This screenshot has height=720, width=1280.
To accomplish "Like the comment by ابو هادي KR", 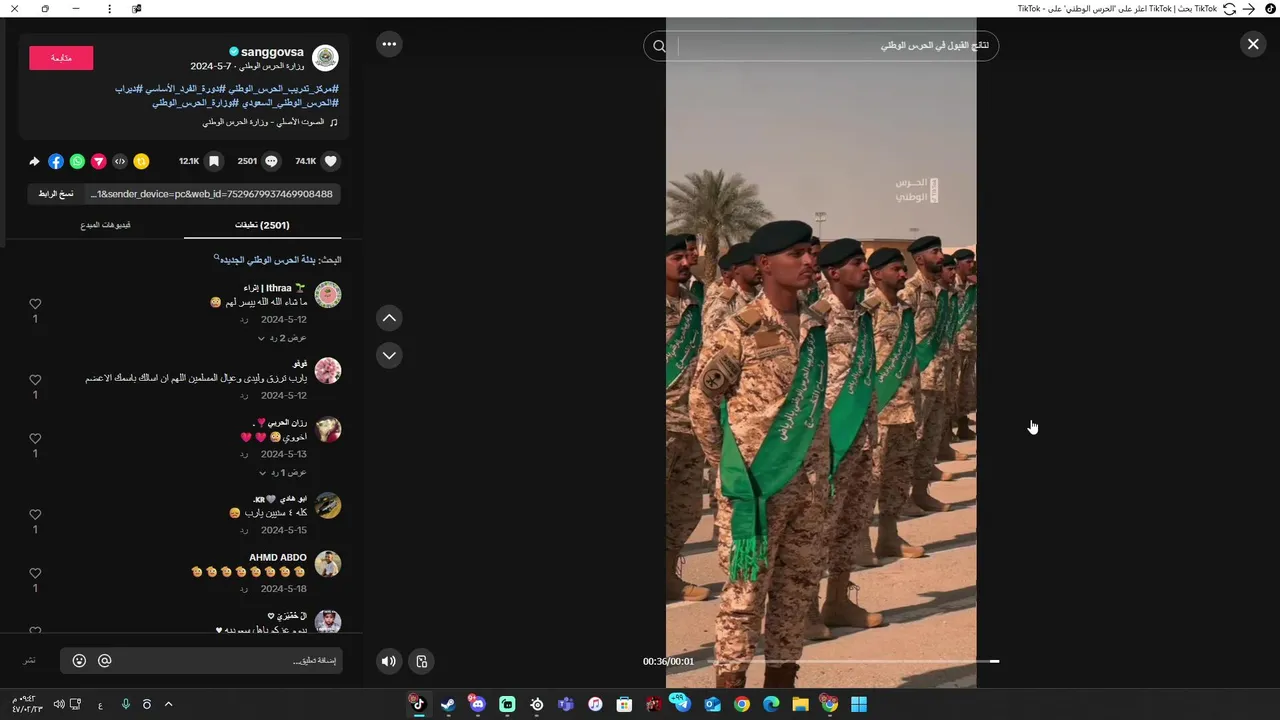I will 35,515.
